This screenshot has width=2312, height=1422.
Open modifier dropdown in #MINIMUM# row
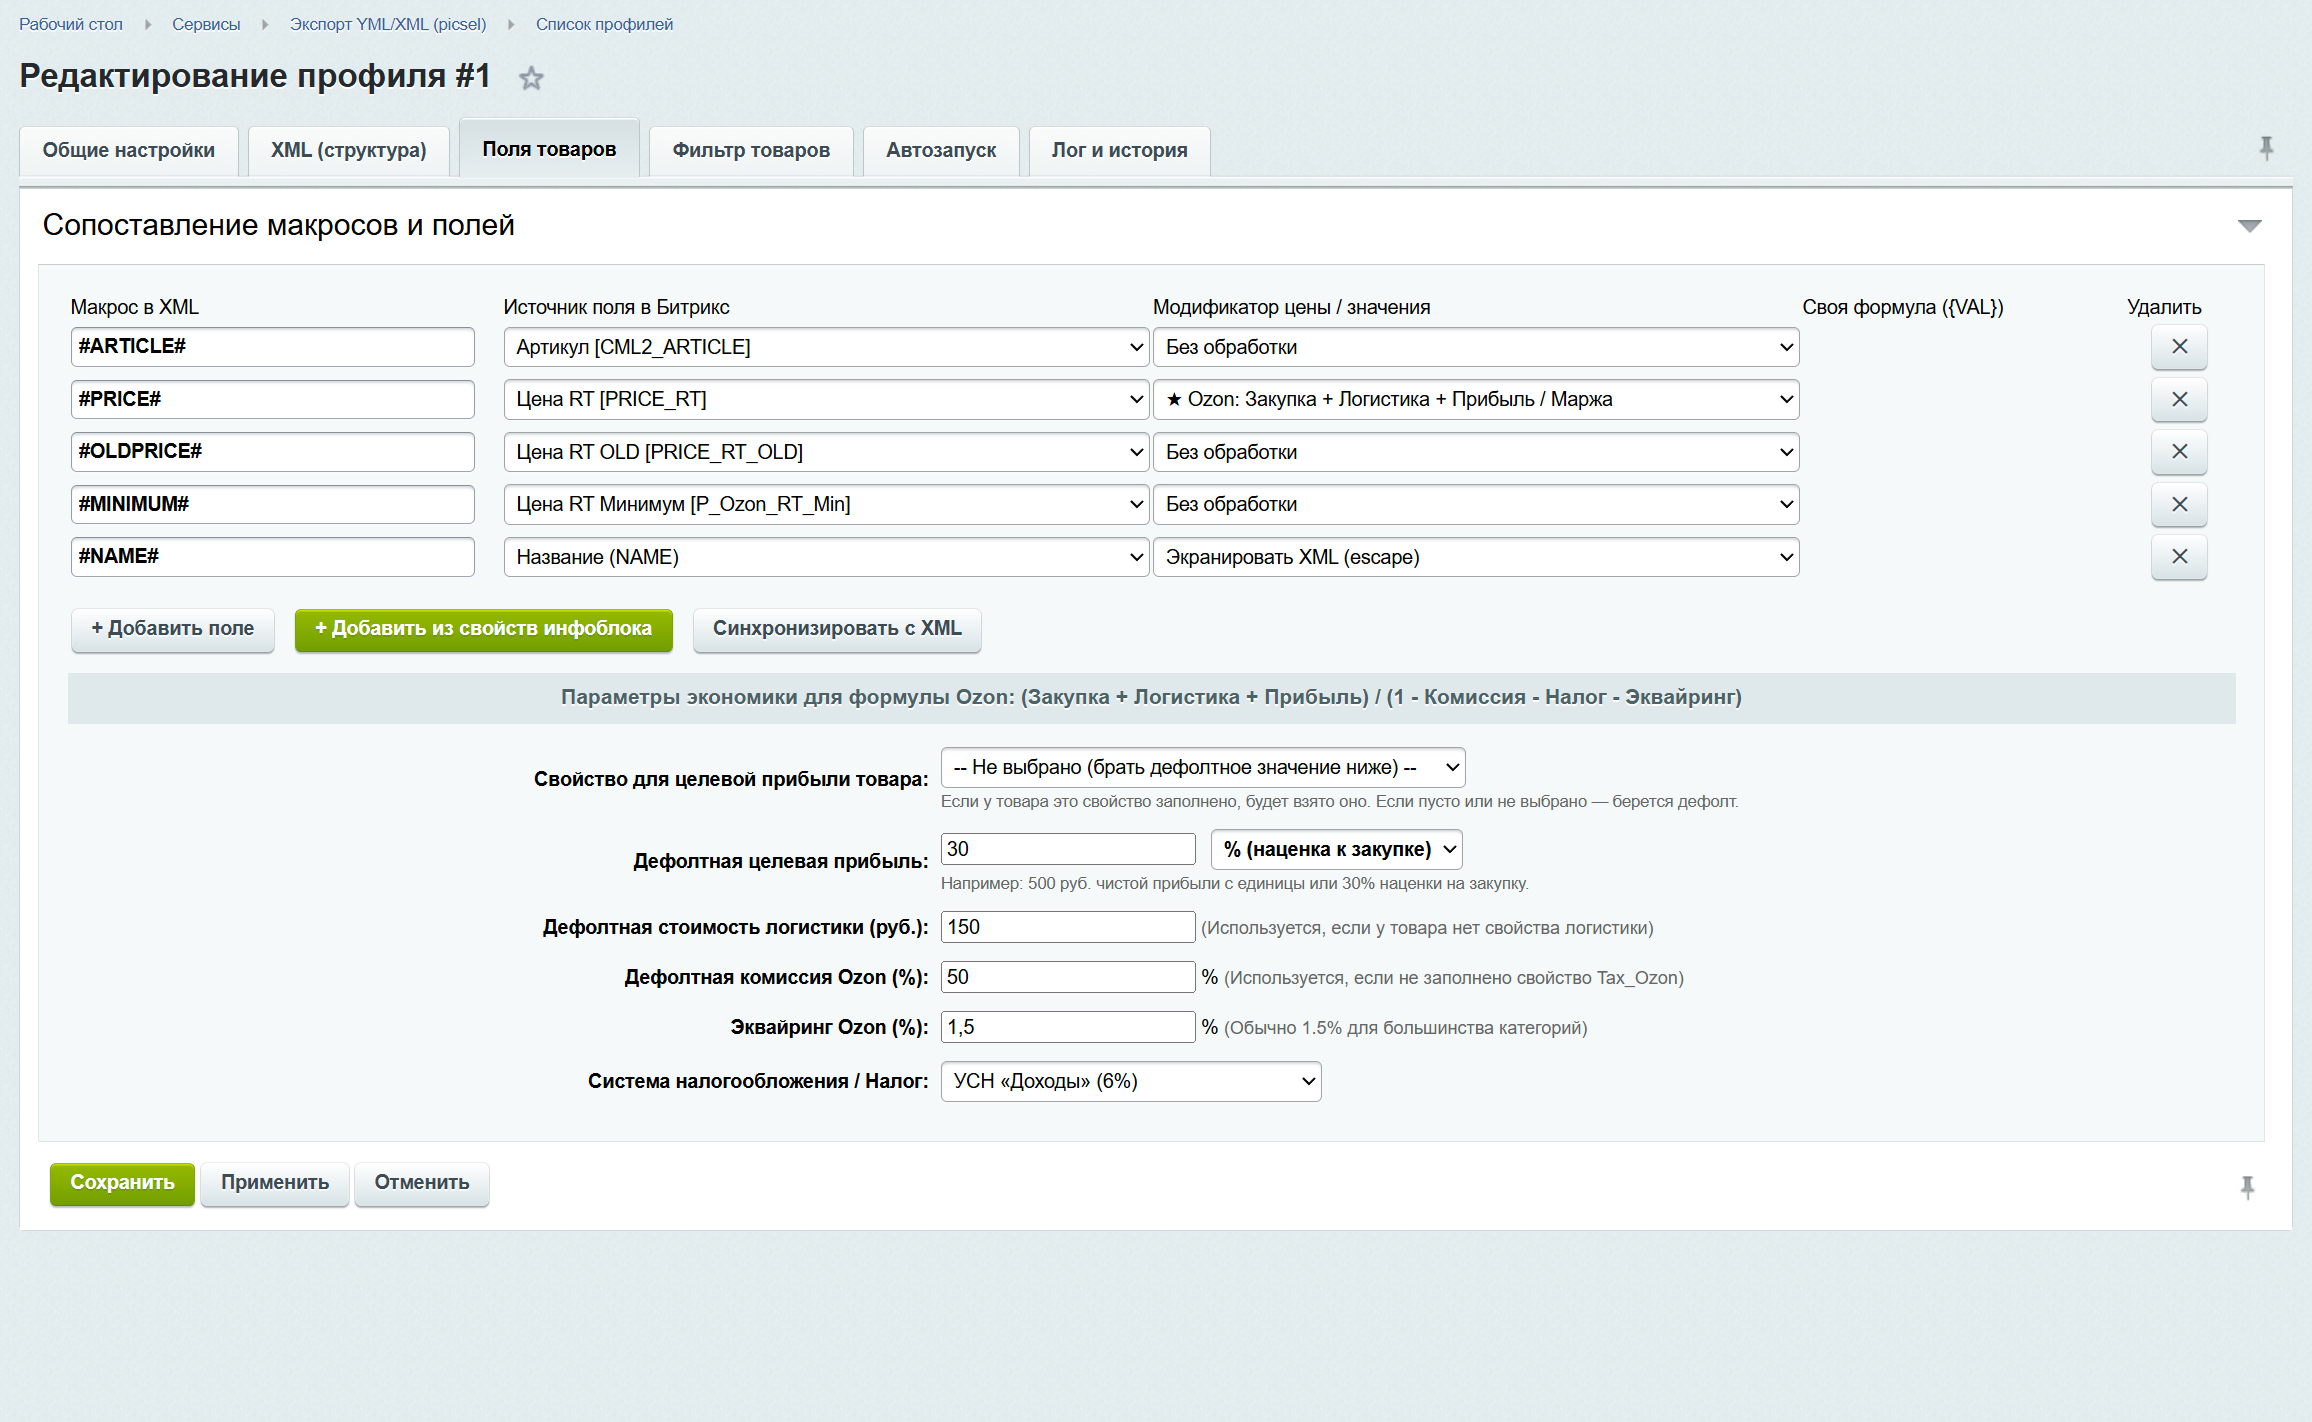tap(1476, 504)
